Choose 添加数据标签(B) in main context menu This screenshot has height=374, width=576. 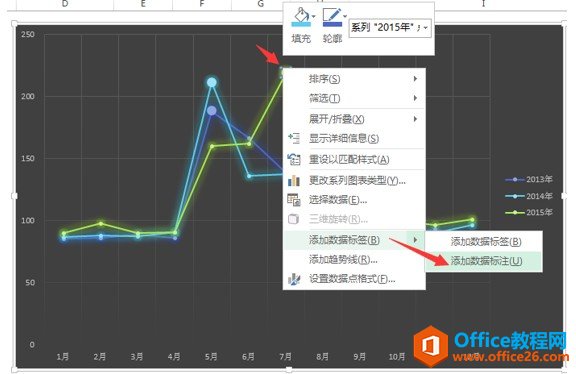coord(354,240)
